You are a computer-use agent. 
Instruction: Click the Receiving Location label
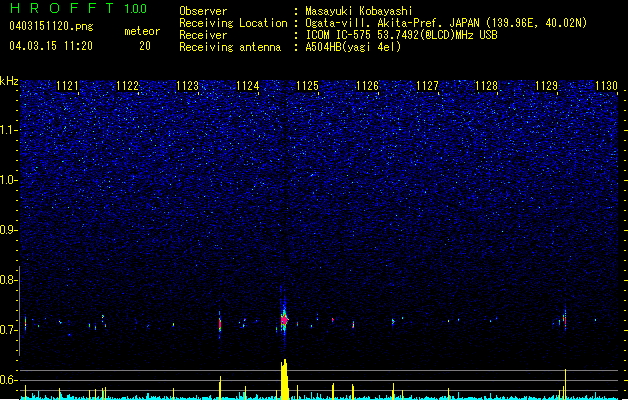(x=233, y=23)
